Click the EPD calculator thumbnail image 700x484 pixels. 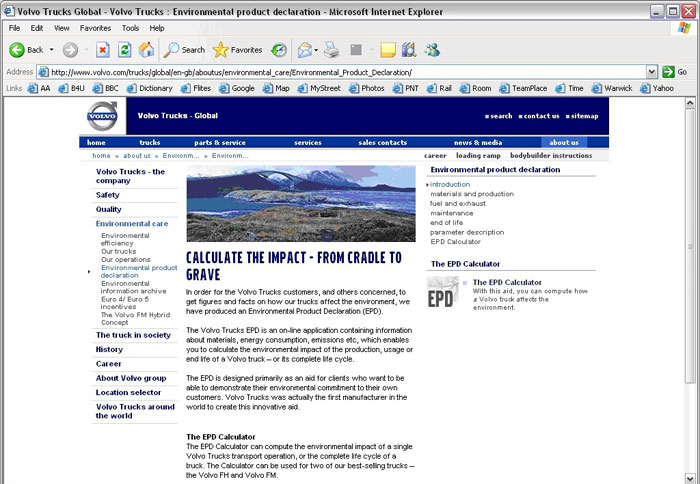click(x=442, y=292)
